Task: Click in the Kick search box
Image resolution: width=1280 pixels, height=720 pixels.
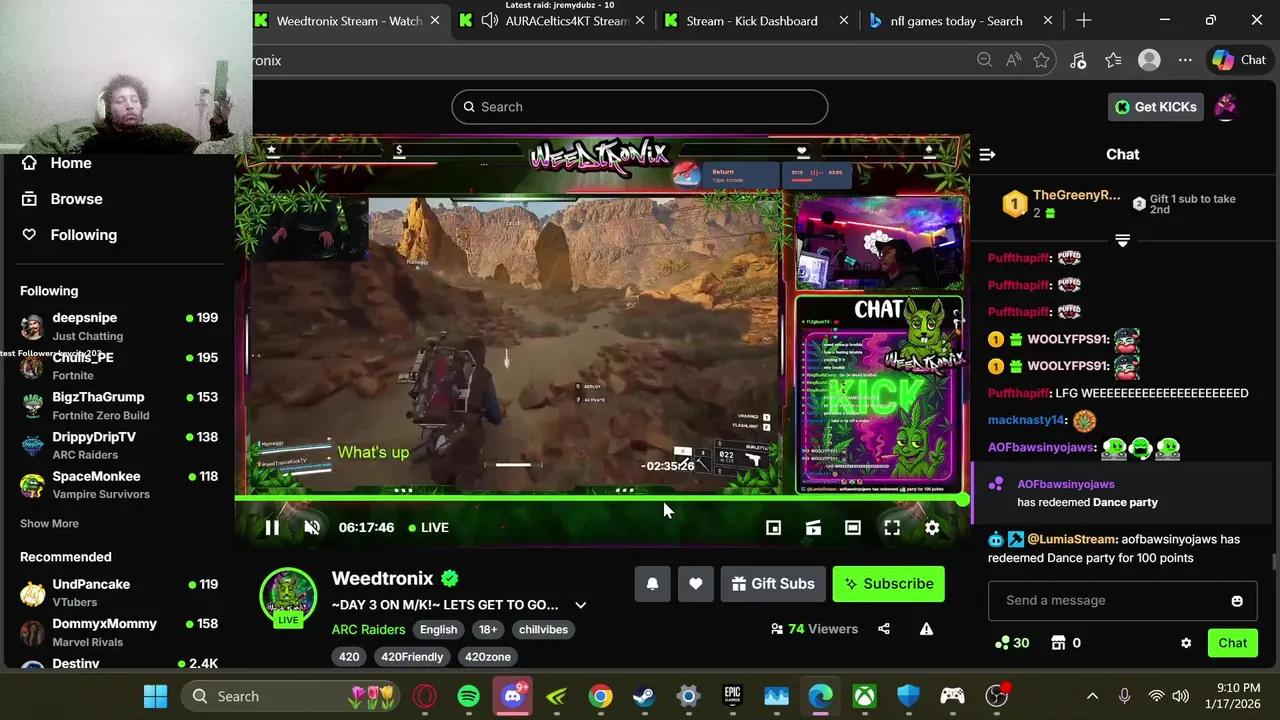Action: (639, 107)
